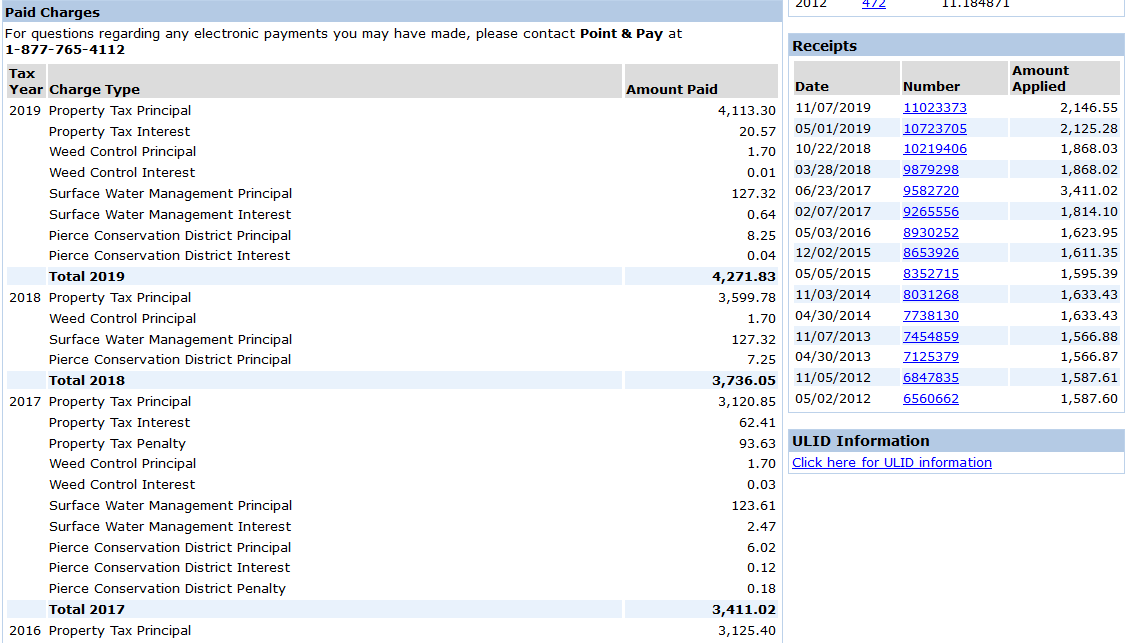Screen dimensions: 1131x643
Task: Open receipt number 6560662
Action: tap(930, 398)
